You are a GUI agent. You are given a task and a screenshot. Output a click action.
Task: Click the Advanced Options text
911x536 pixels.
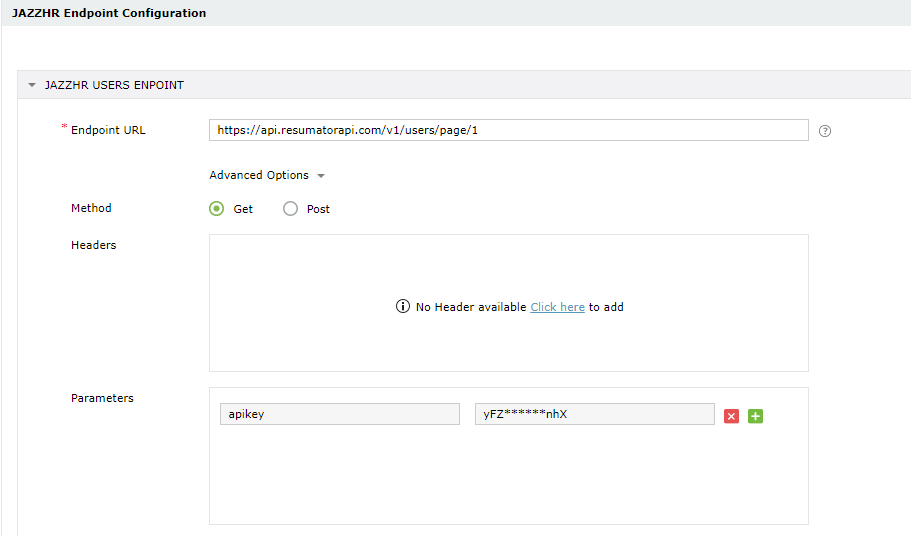pyautogui.click(x=259, y=175)
